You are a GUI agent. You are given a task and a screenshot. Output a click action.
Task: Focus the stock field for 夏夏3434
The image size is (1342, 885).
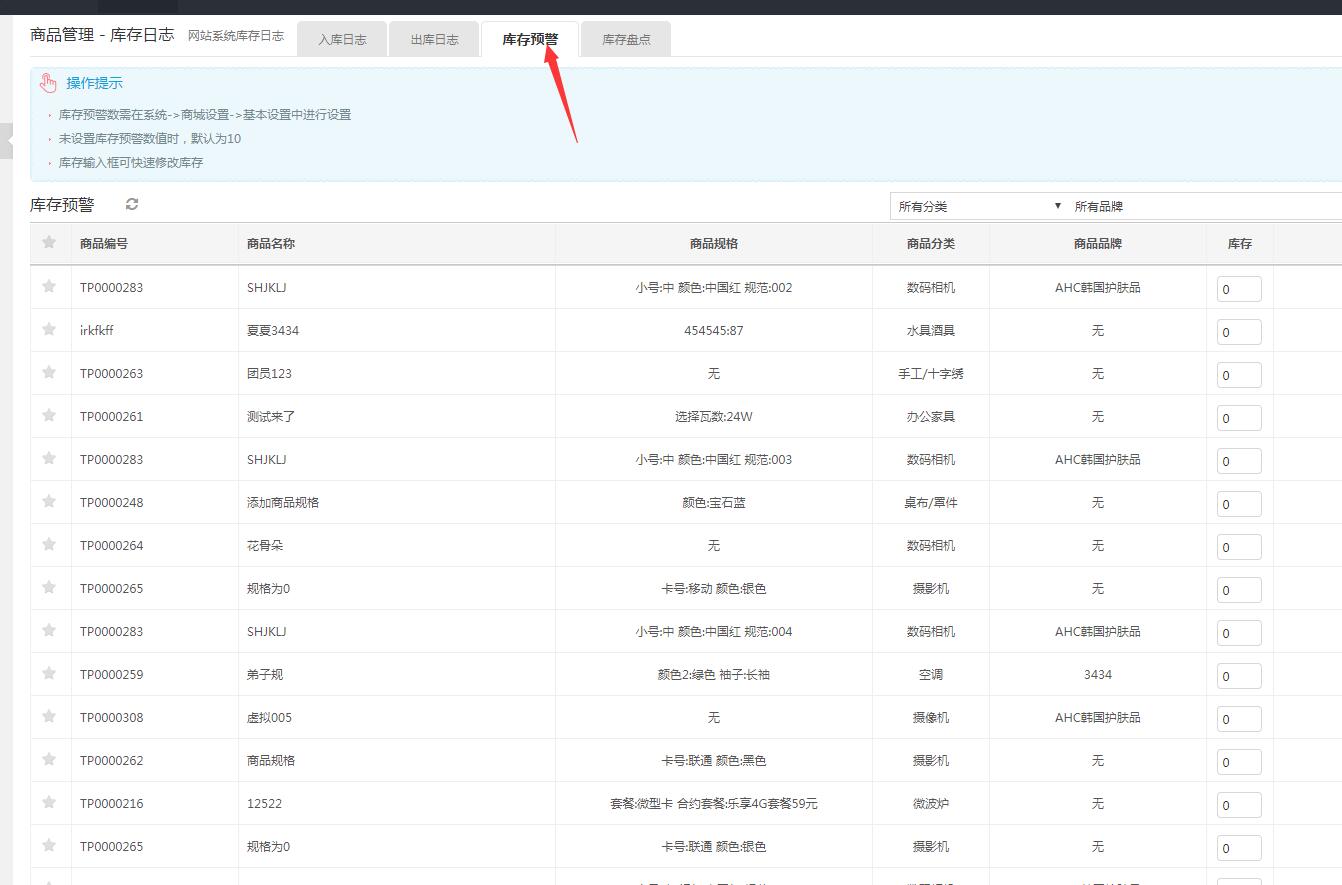coord(1238,332)
